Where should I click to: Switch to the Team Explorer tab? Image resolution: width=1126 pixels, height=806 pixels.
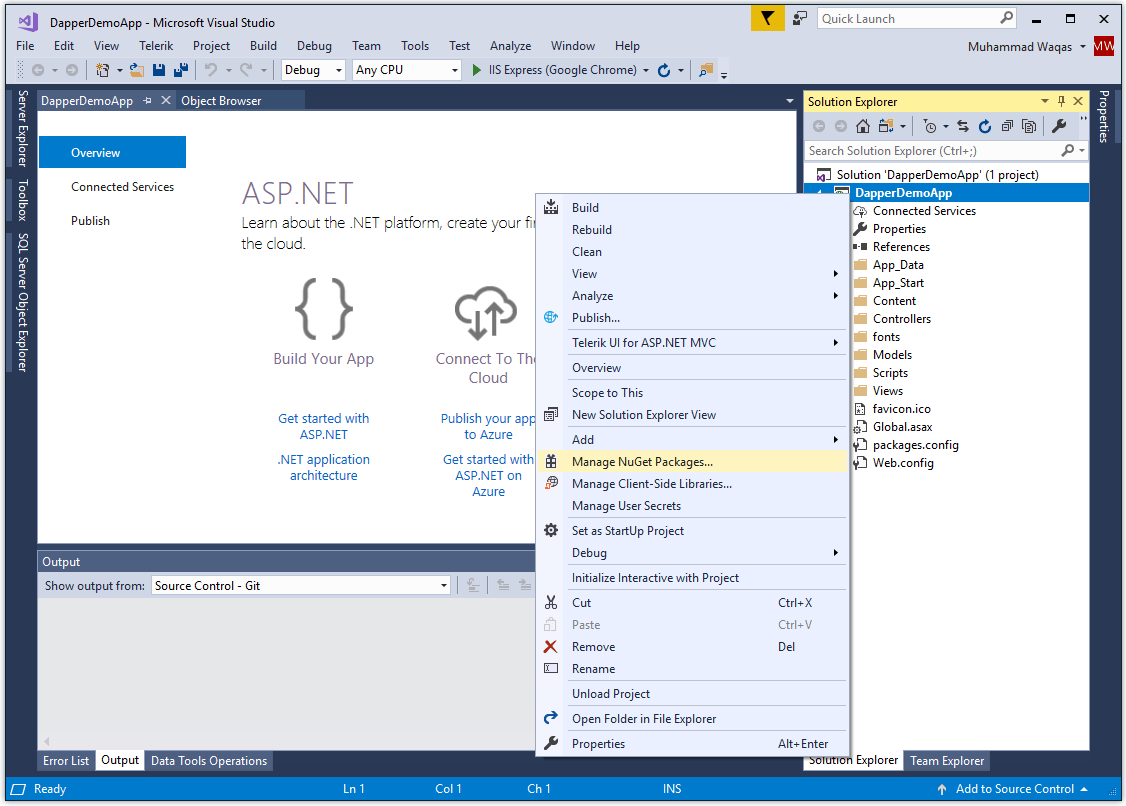[946, 761]
